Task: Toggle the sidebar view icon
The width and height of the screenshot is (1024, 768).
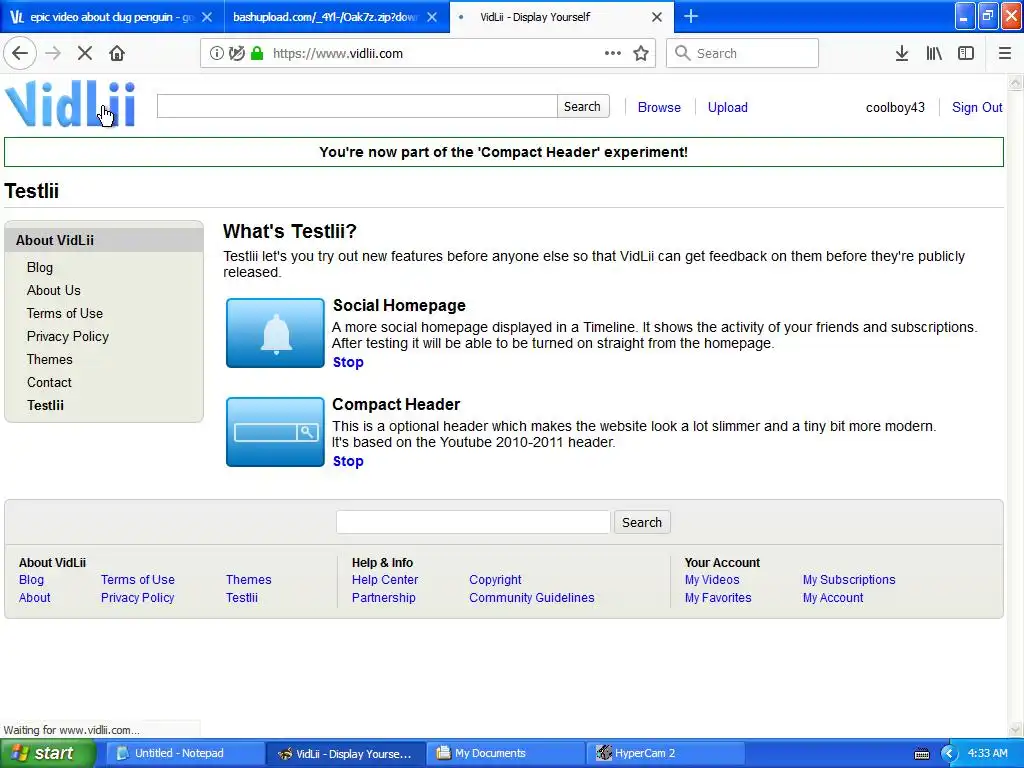Action: point(966,53)
